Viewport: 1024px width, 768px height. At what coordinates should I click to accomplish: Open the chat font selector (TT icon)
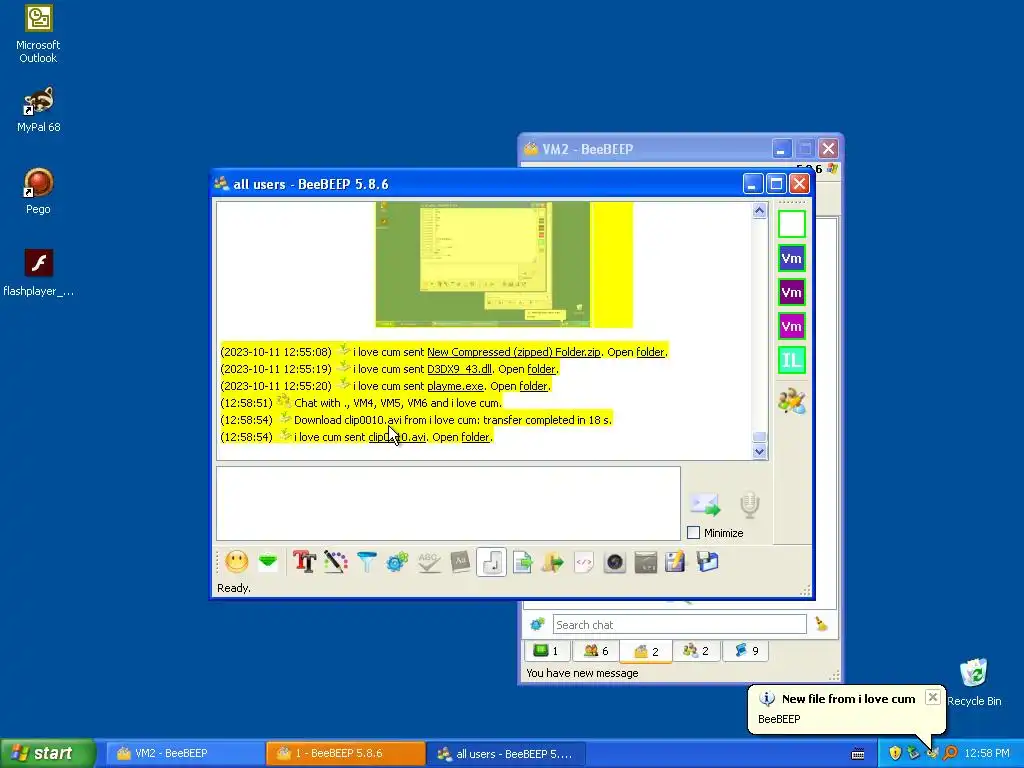(304, 562)
